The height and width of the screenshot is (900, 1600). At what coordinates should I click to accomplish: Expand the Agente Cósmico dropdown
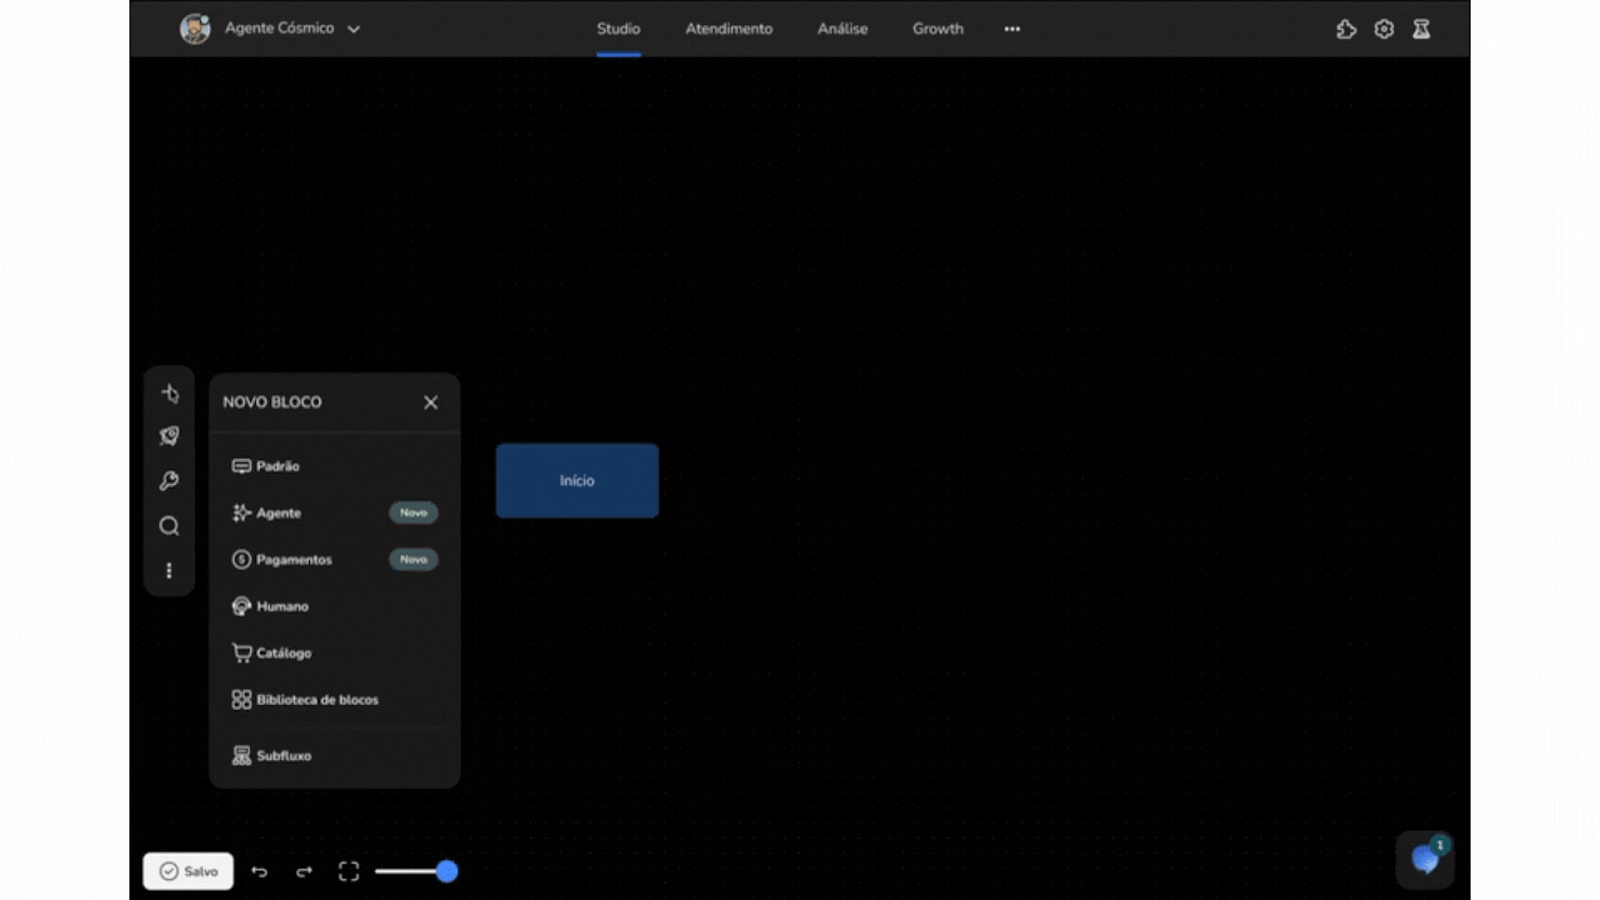click(x=353, y=29)
